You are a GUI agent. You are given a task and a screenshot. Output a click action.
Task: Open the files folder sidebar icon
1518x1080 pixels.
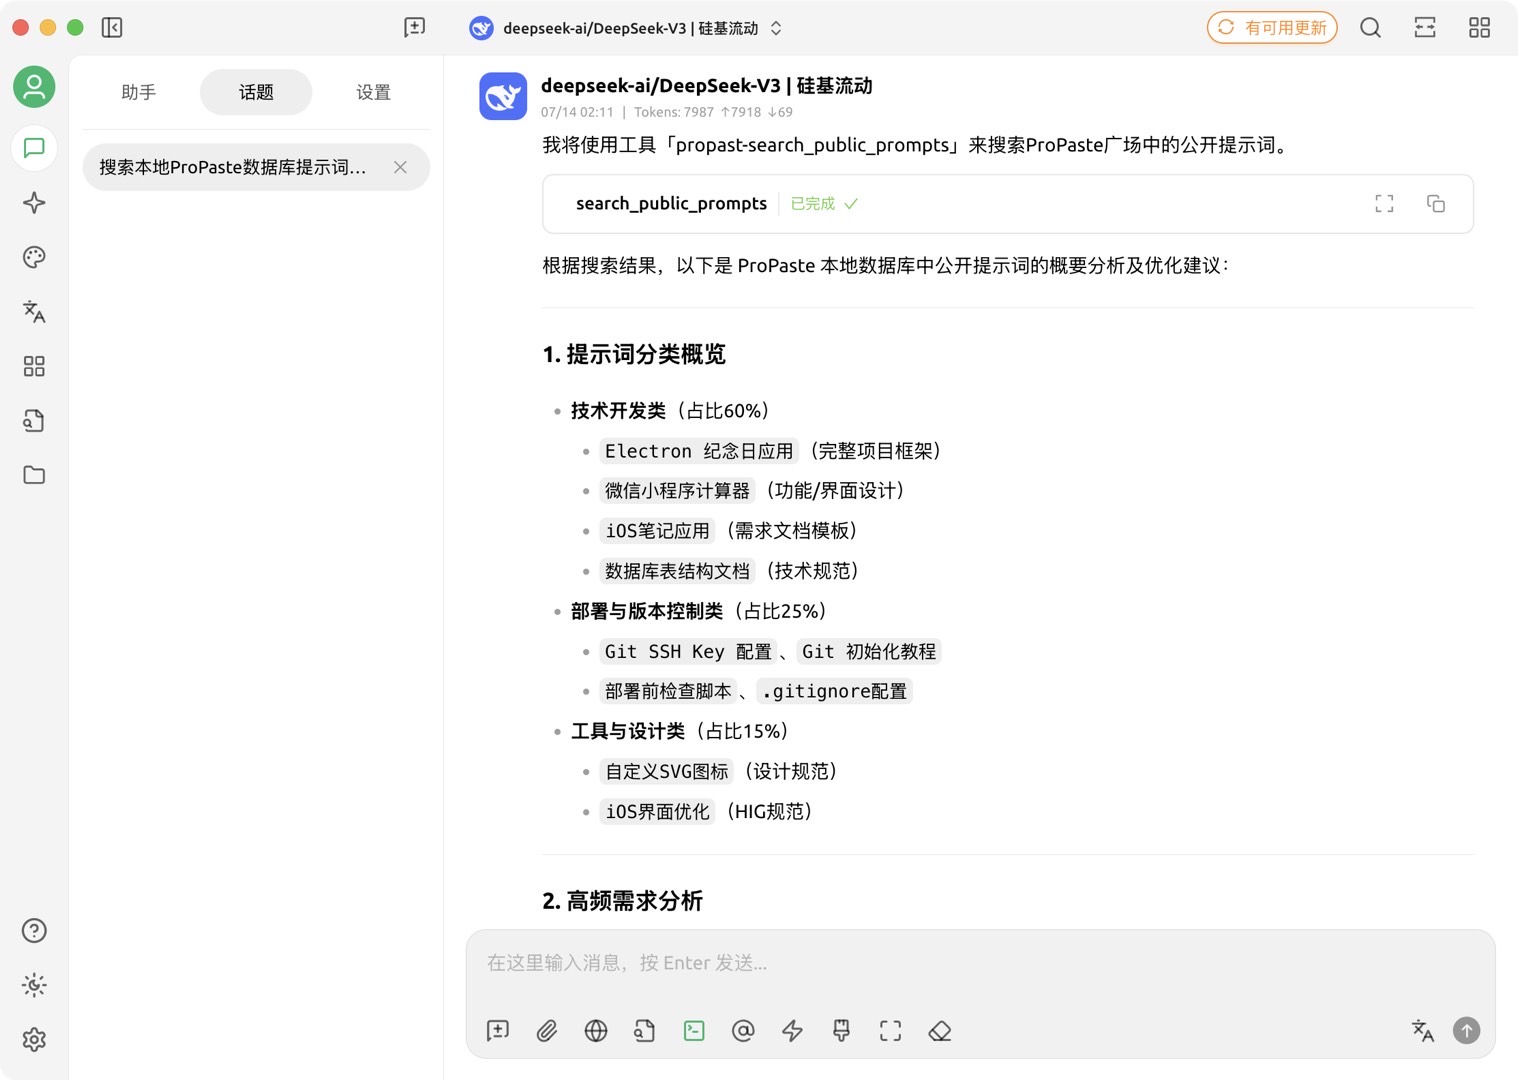pos(34,475)
